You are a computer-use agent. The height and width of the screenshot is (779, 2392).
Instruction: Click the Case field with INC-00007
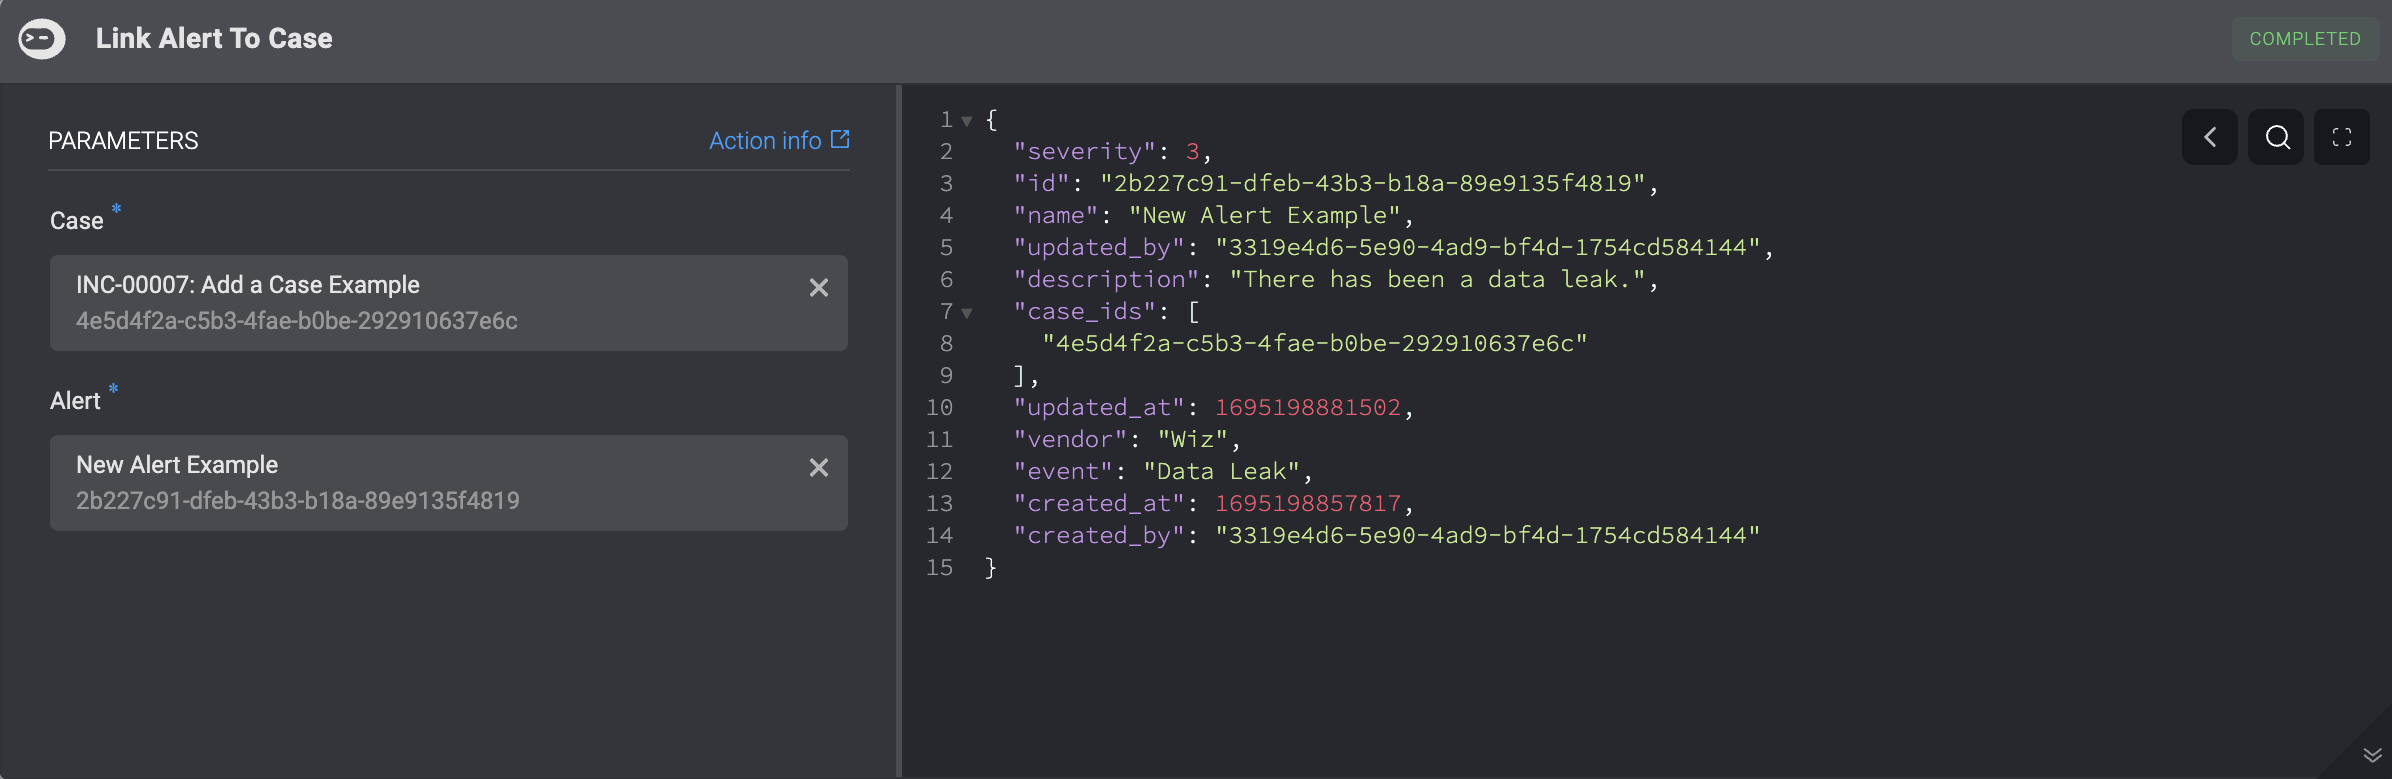pos(449,303)
